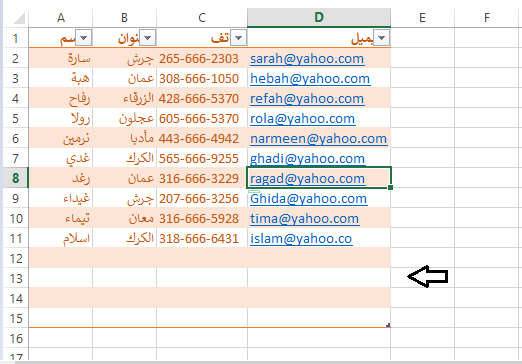Select row 15 header
This screenshot has width=522, height=364.
click(x=16, y=319)
